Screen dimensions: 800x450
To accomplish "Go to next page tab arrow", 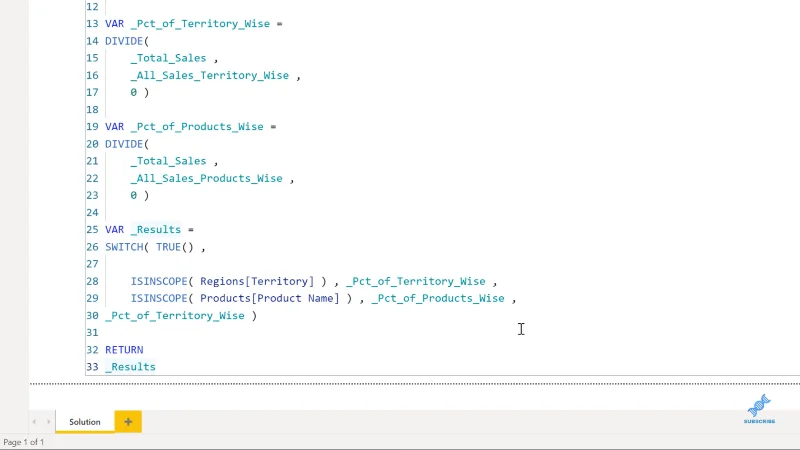I will pyautogui.click(x=48, y=422).
